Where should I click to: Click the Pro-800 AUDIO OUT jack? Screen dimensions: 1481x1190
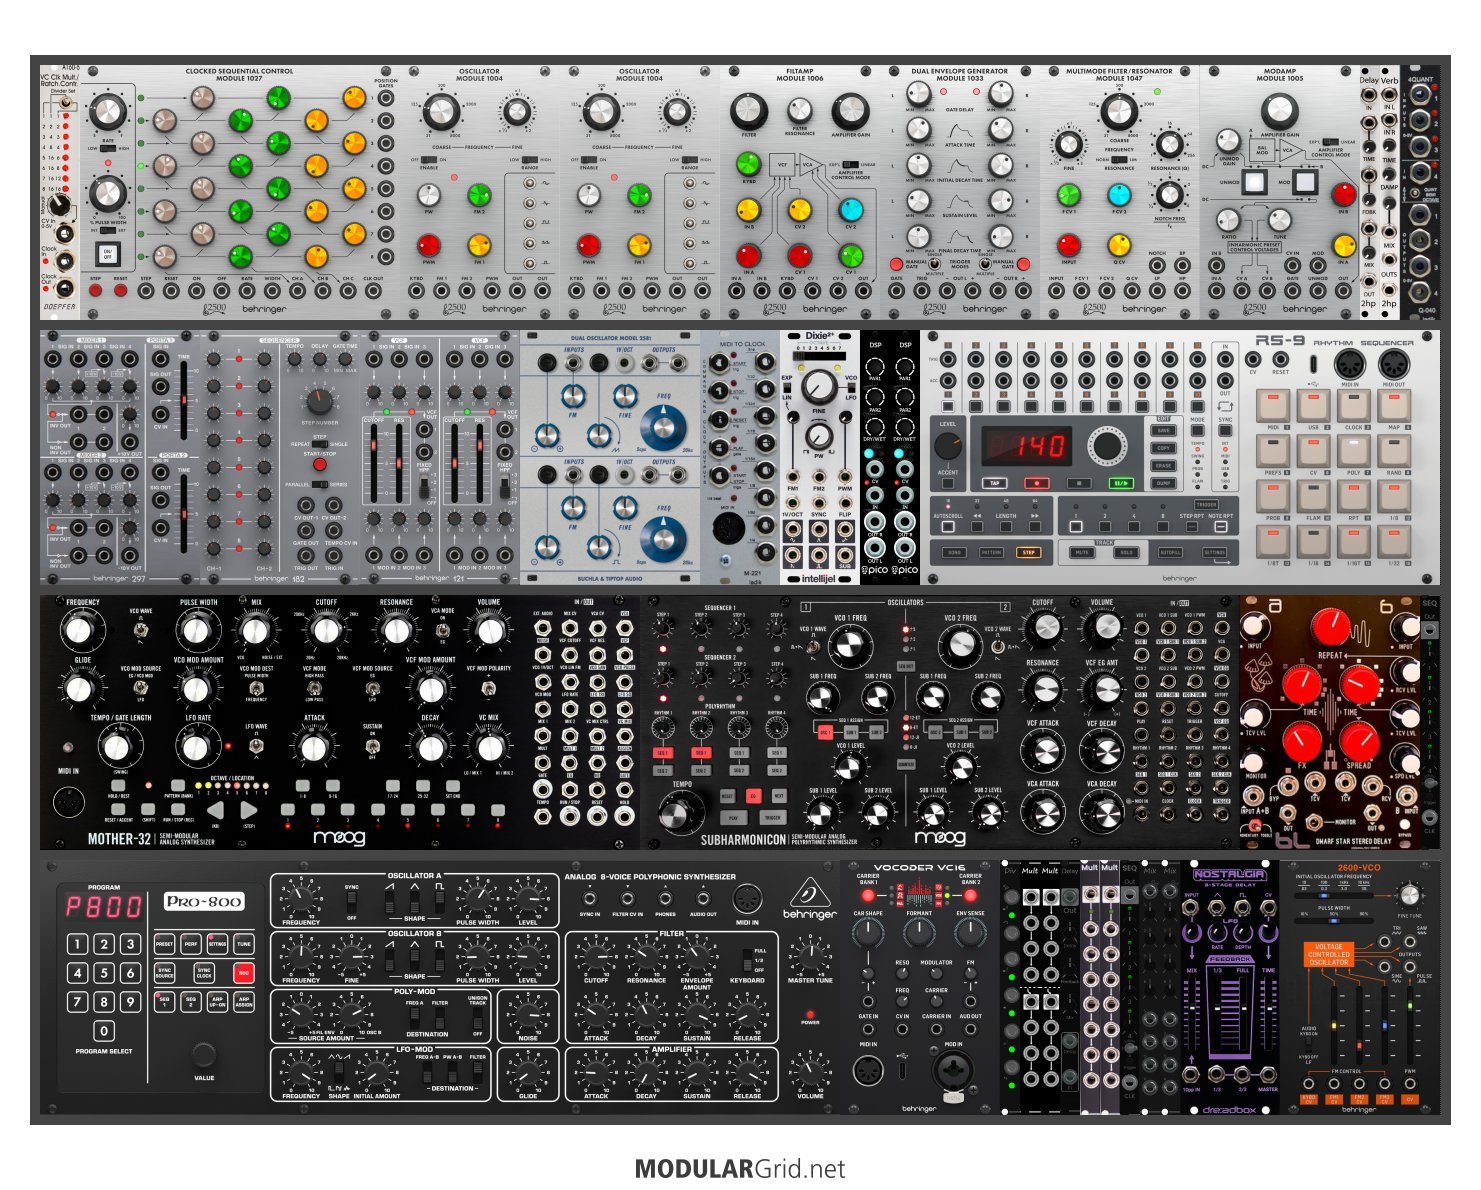coord(702,899)
